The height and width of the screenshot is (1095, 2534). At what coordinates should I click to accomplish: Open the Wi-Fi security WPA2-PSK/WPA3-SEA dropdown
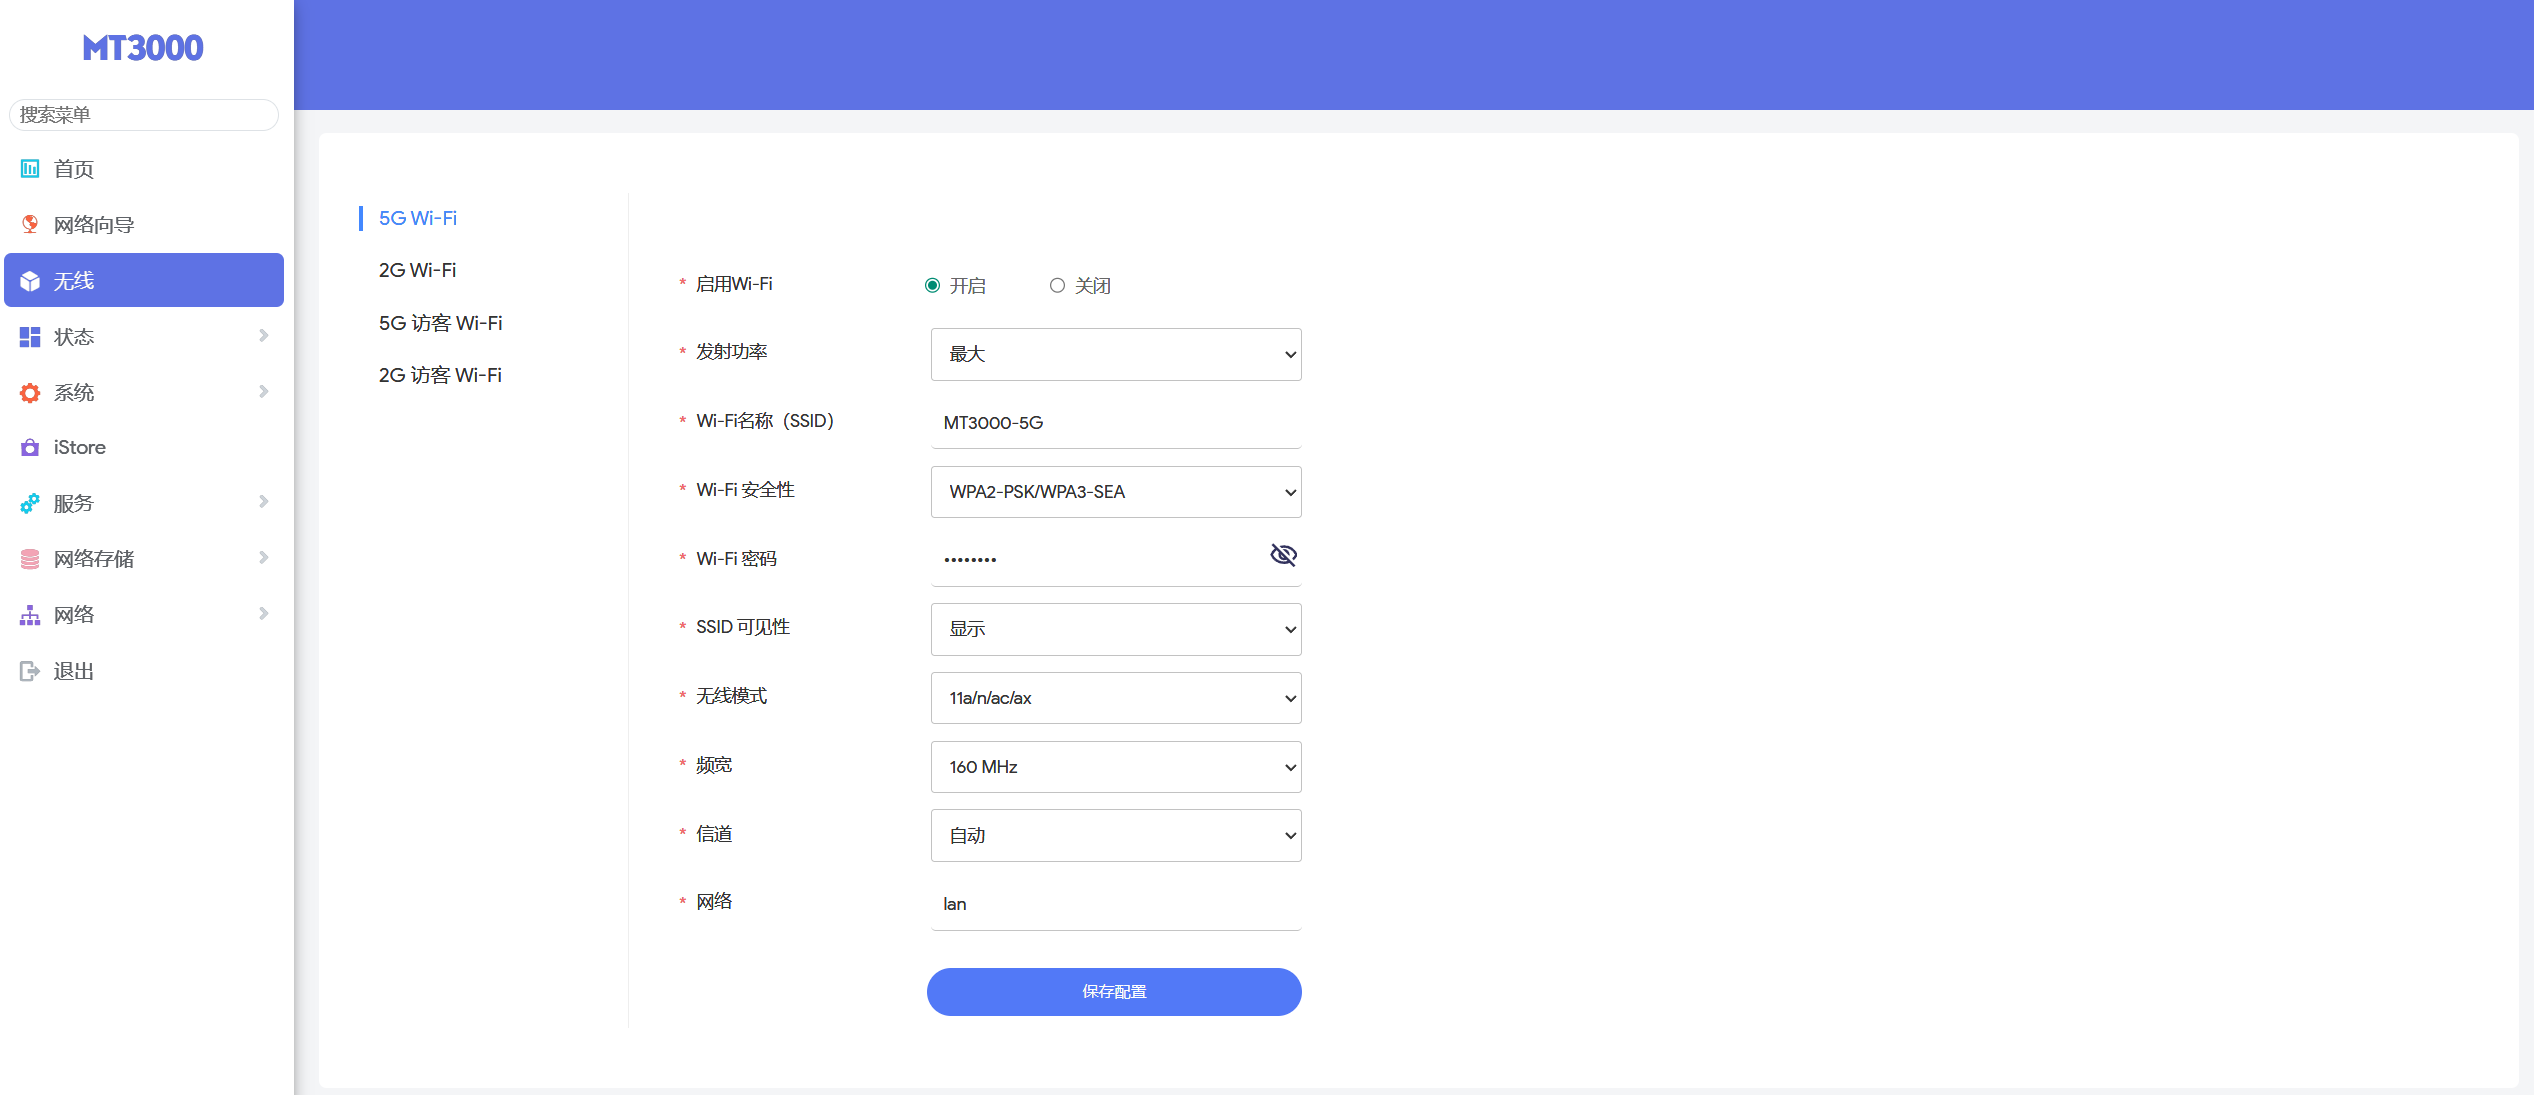pyautogui.click(x=1115, y=492)
